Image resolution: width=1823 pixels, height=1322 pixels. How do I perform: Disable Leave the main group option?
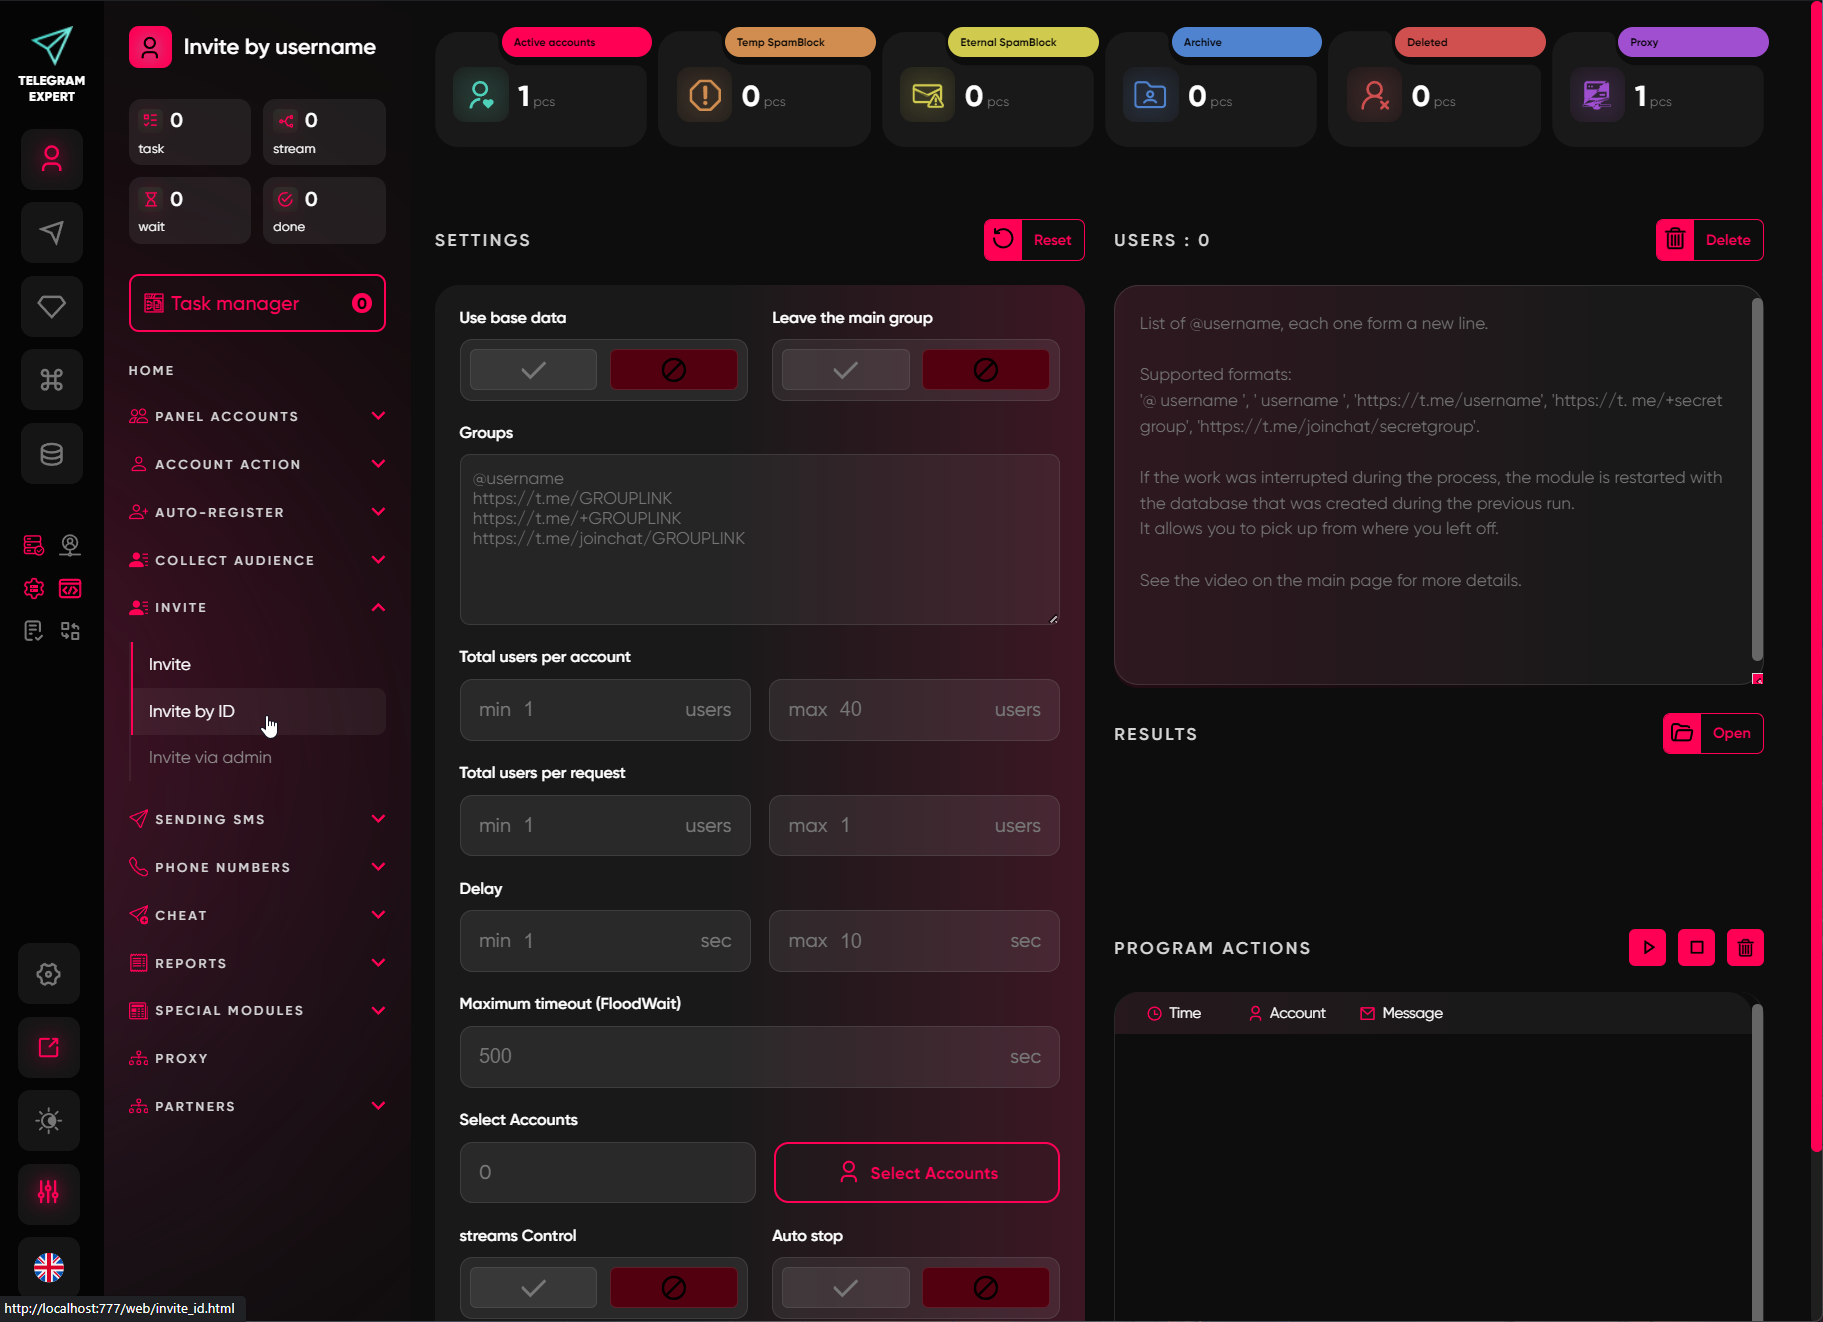click(985, 370)
